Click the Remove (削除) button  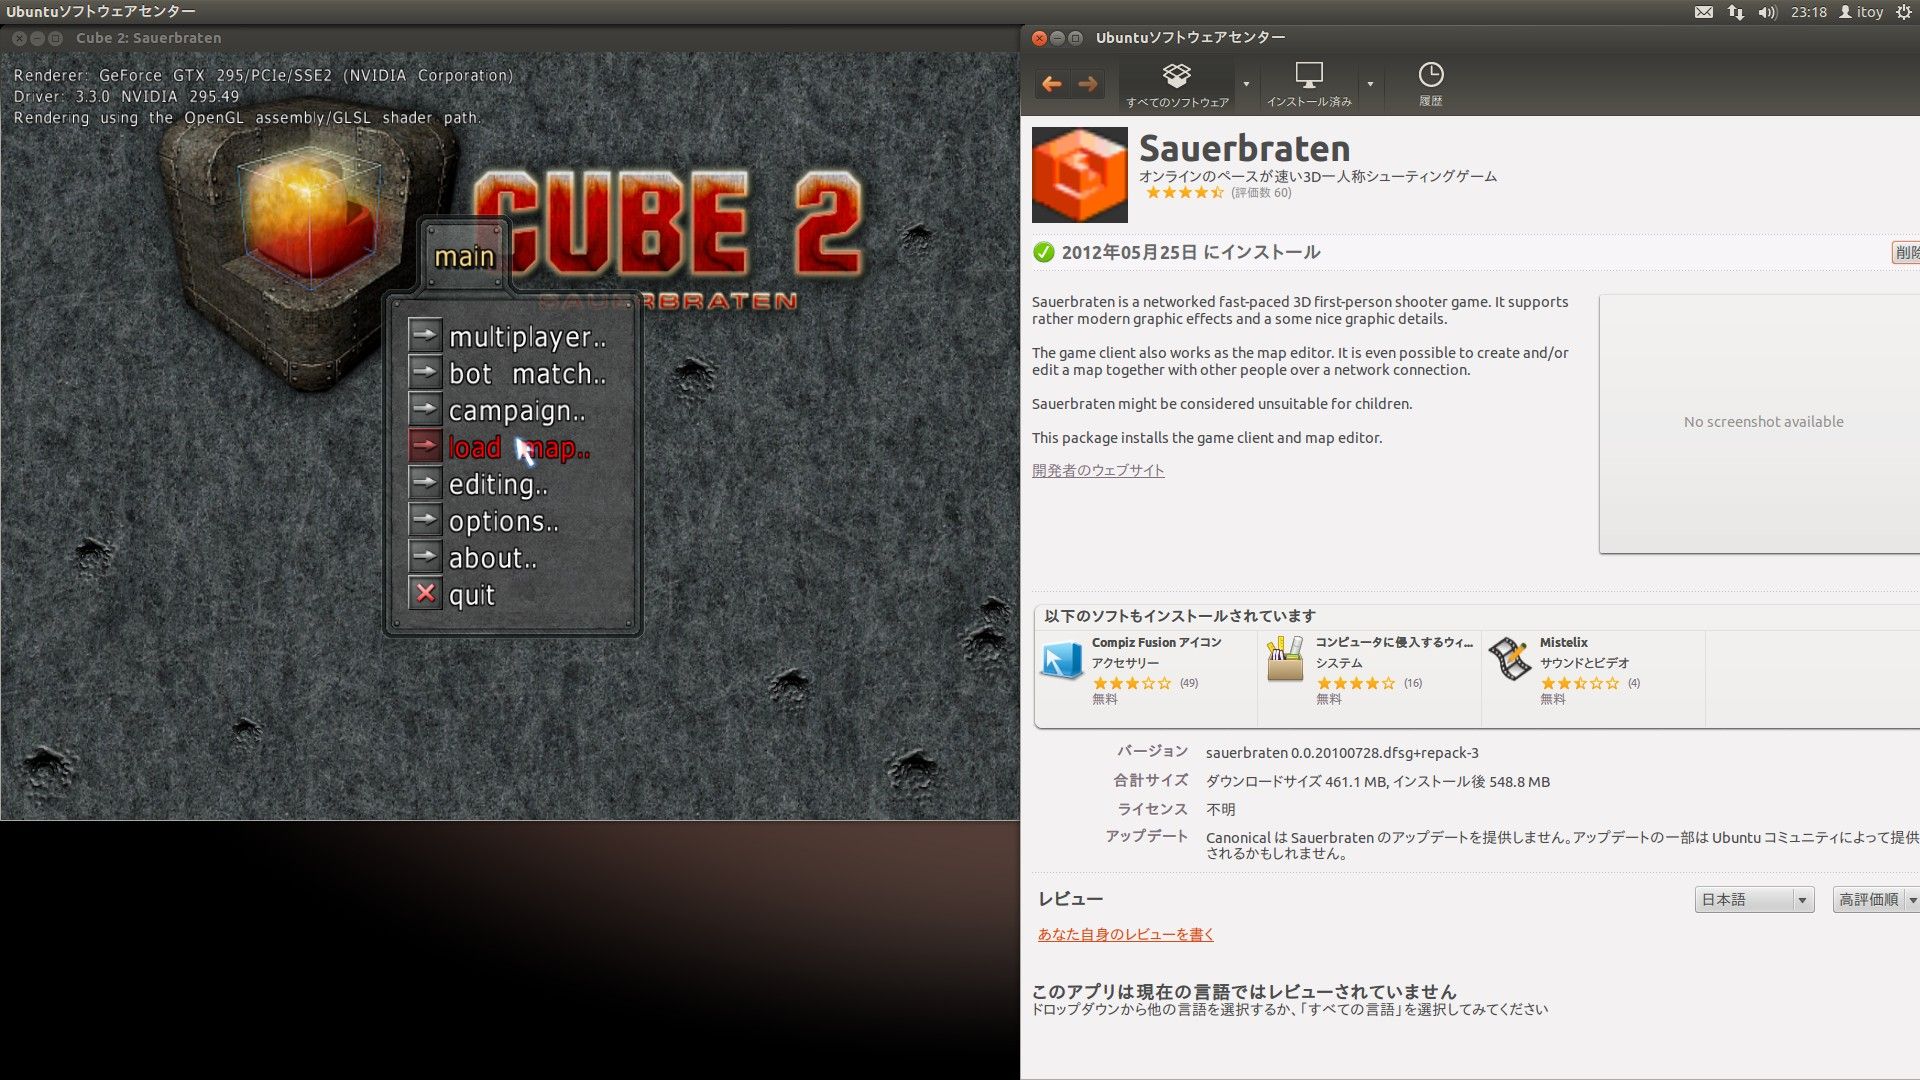1905,252
